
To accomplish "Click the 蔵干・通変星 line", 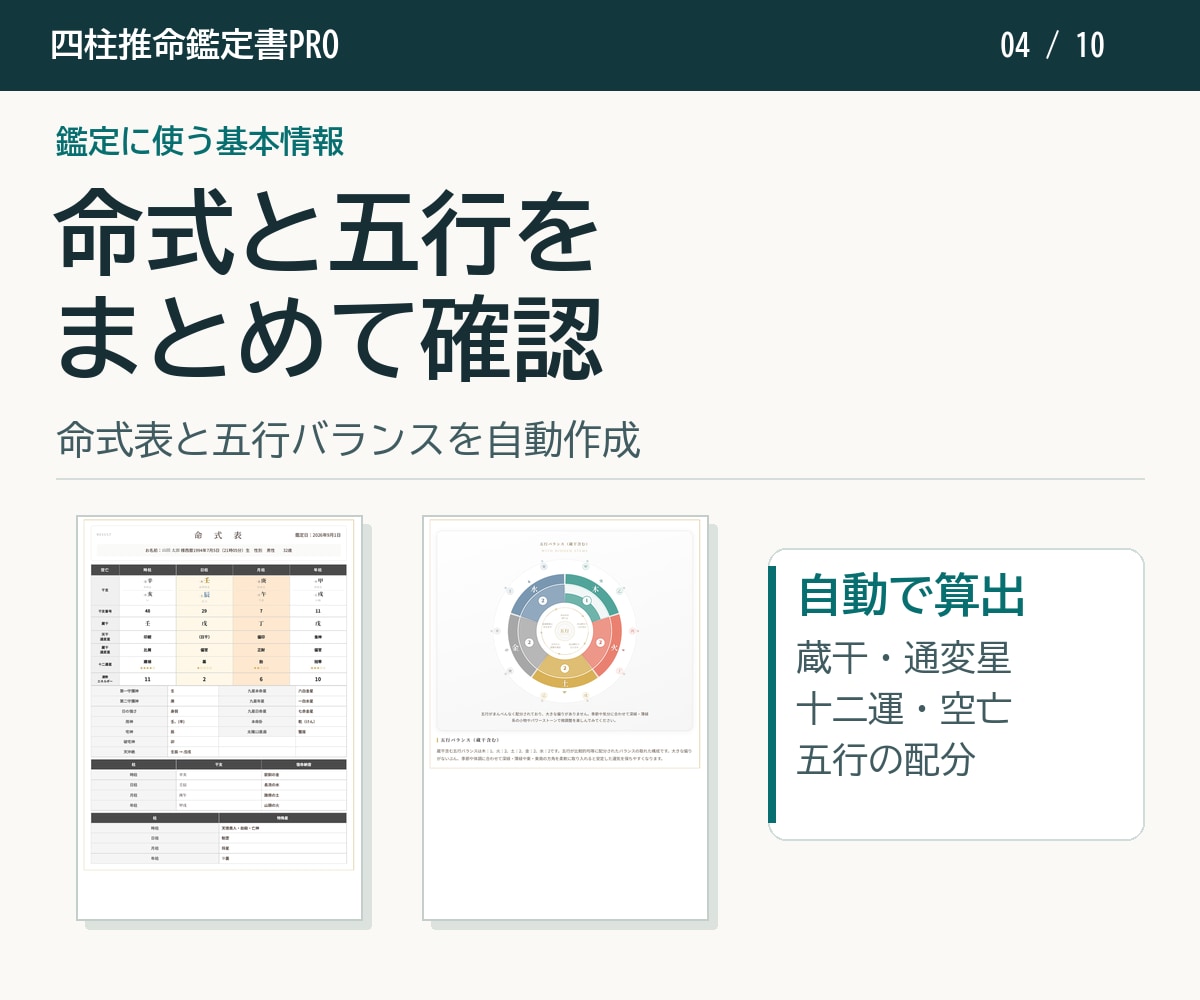I will pos(904,659).
